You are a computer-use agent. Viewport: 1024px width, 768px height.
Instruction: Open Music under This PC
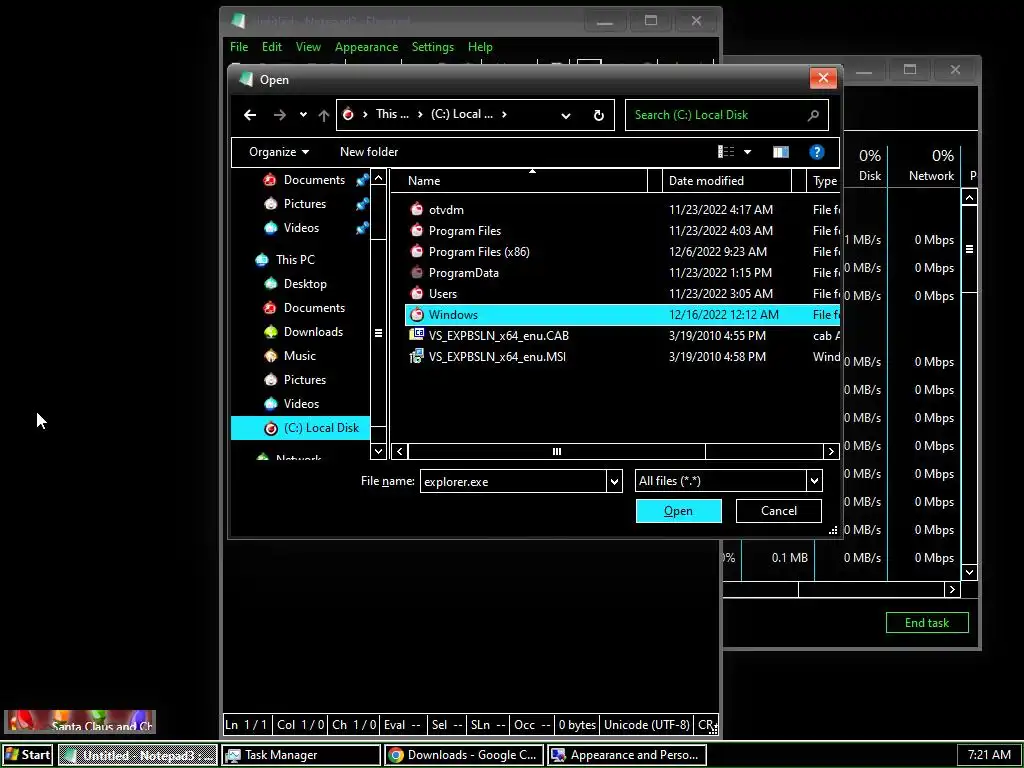coord(299,356)
